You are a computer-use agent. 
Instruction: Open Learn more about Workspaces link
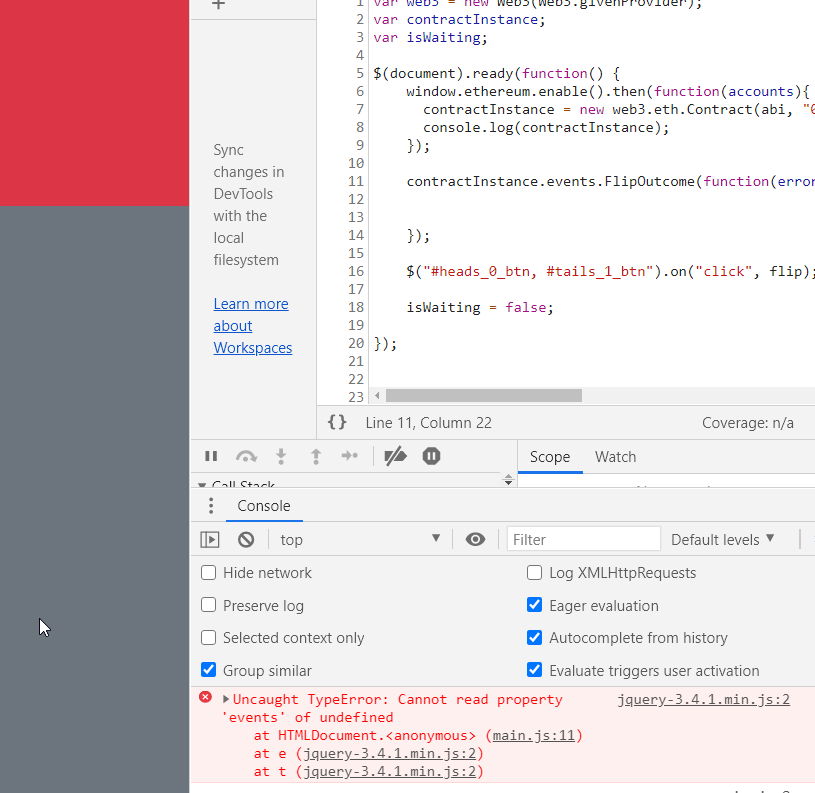[253, 326]
